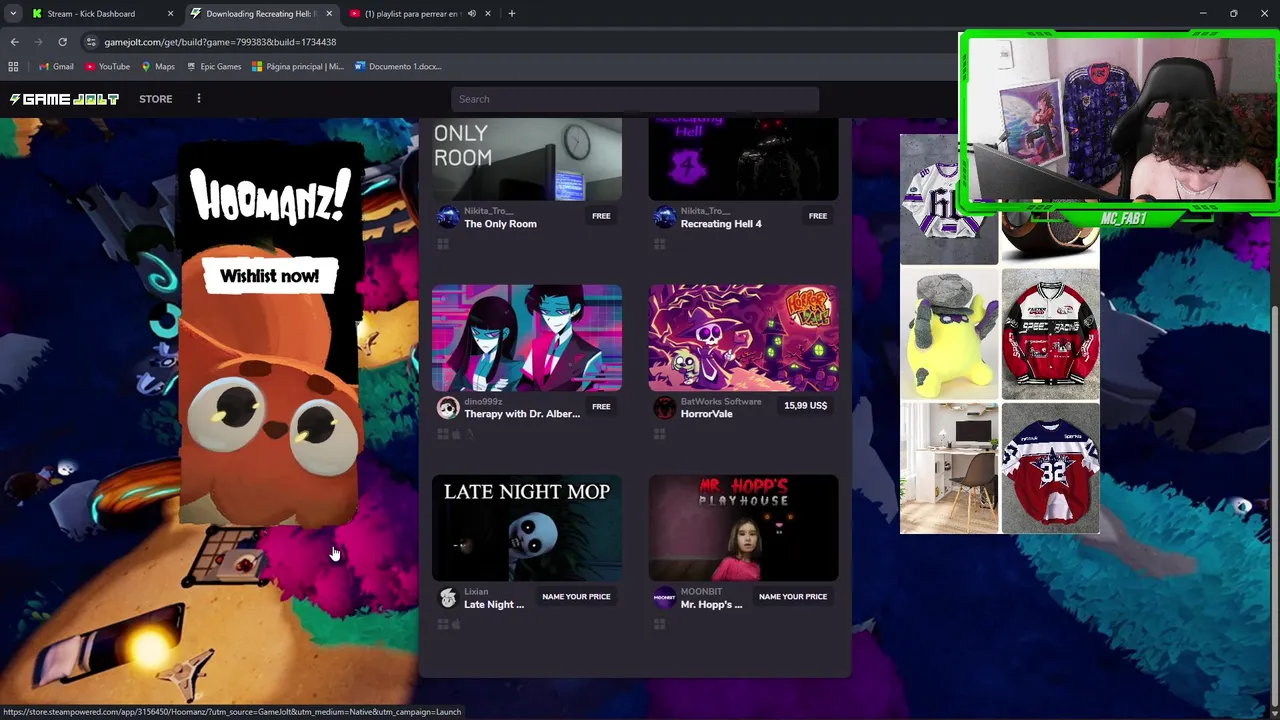Close the YouTube playlist tab
Screen dimensions: 1280x720
coord(488,13)
